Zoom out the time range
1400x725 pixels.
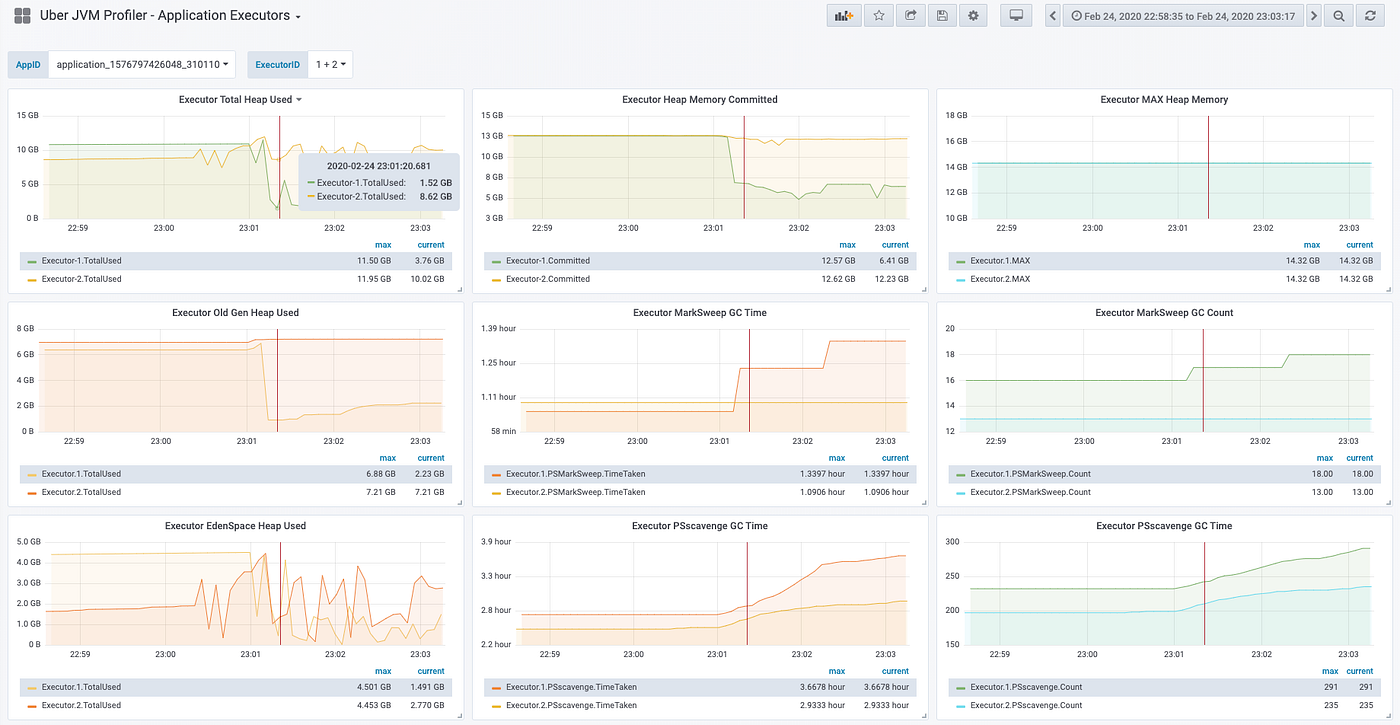1338,15
